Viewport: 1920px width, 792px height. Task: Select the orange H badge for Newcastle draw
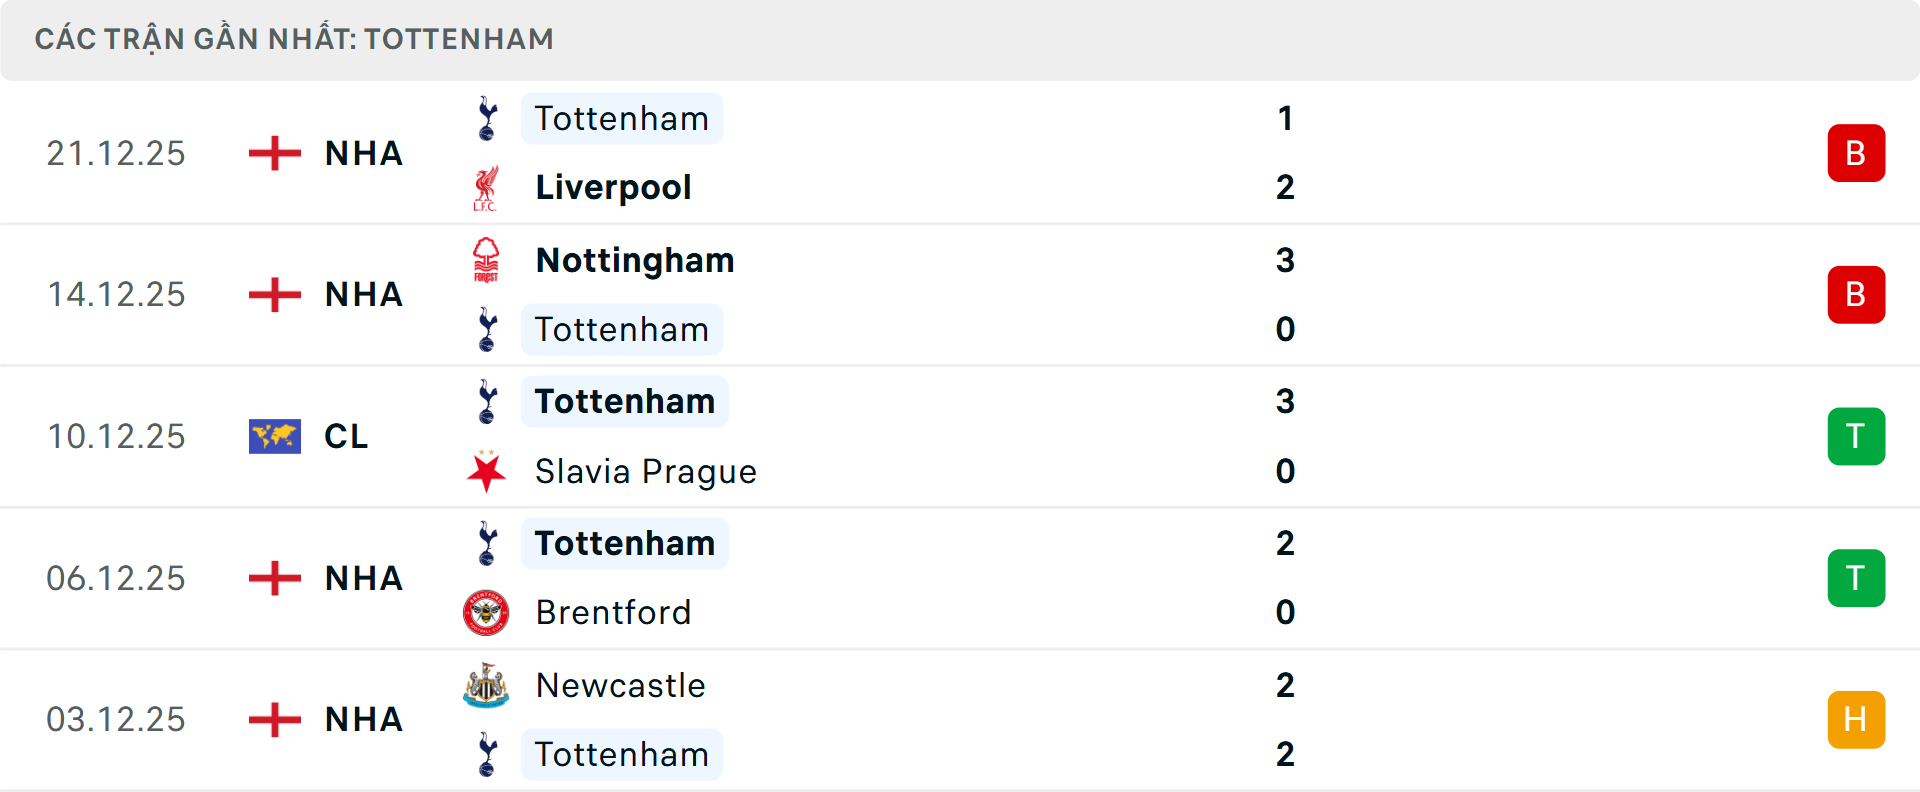[x=1856, y=719]
